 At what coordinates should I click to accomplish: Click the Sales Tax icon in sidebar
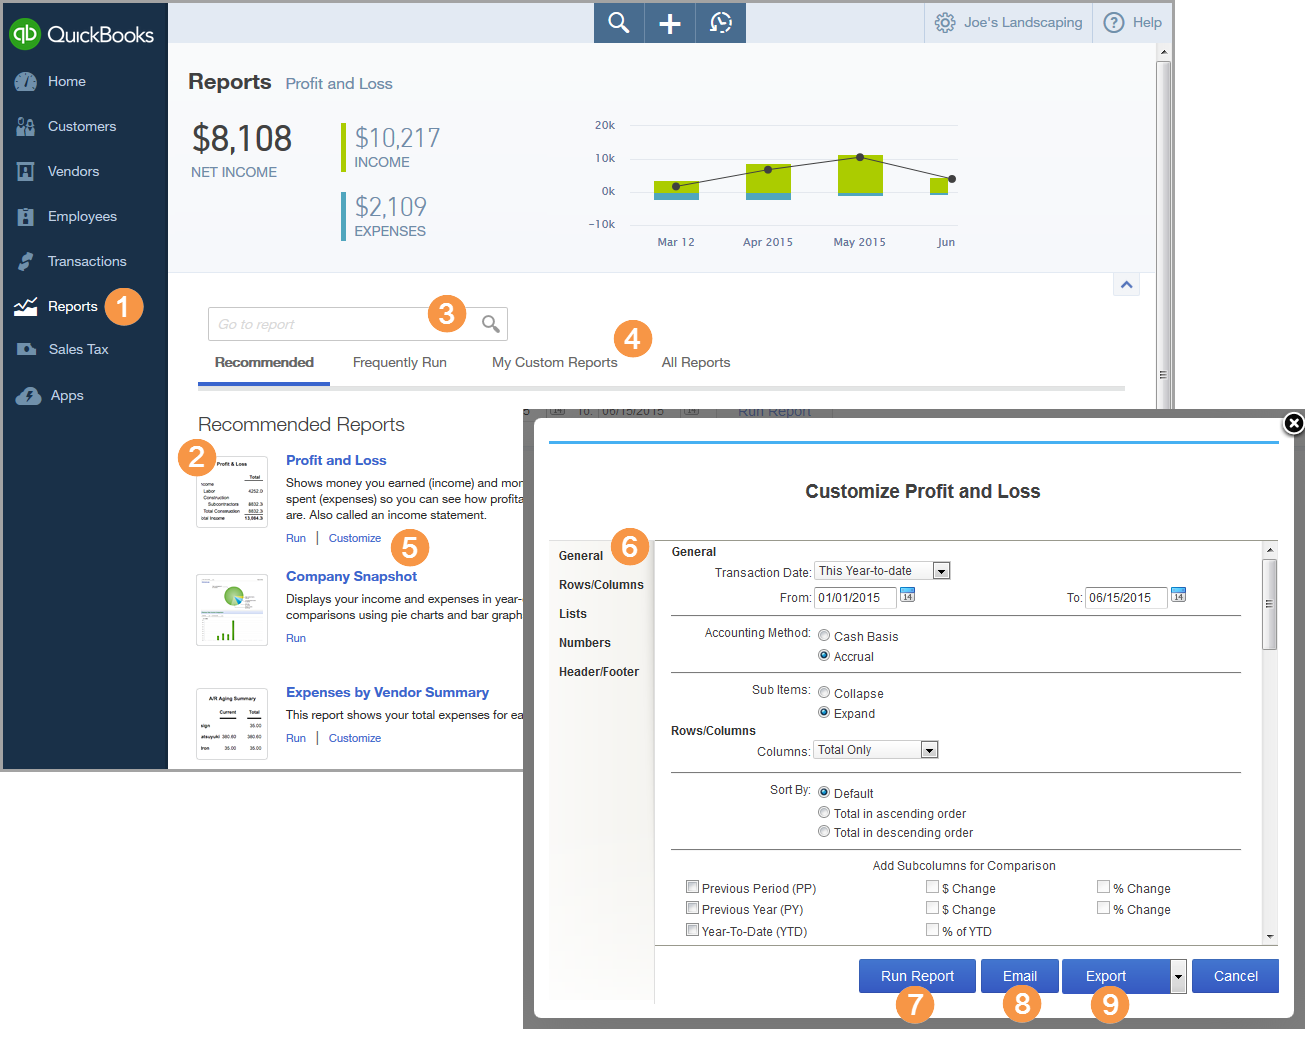tap(26, 350)
